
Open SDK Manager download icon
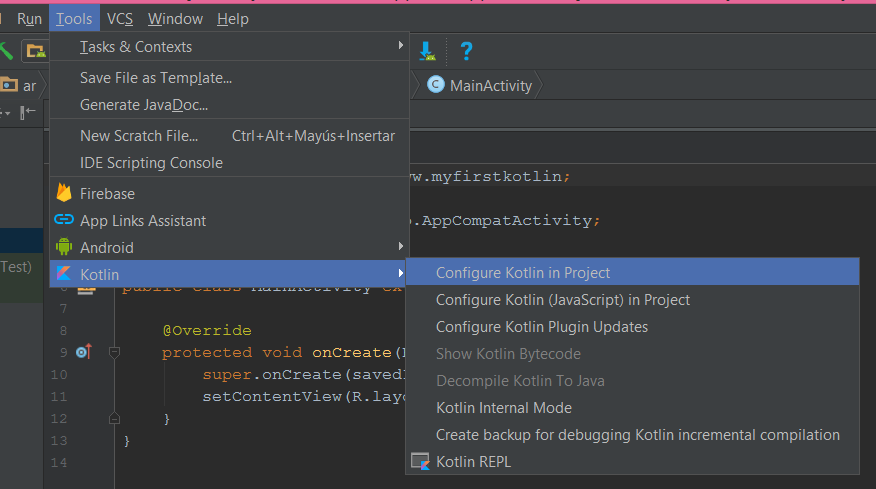[427, 51]
